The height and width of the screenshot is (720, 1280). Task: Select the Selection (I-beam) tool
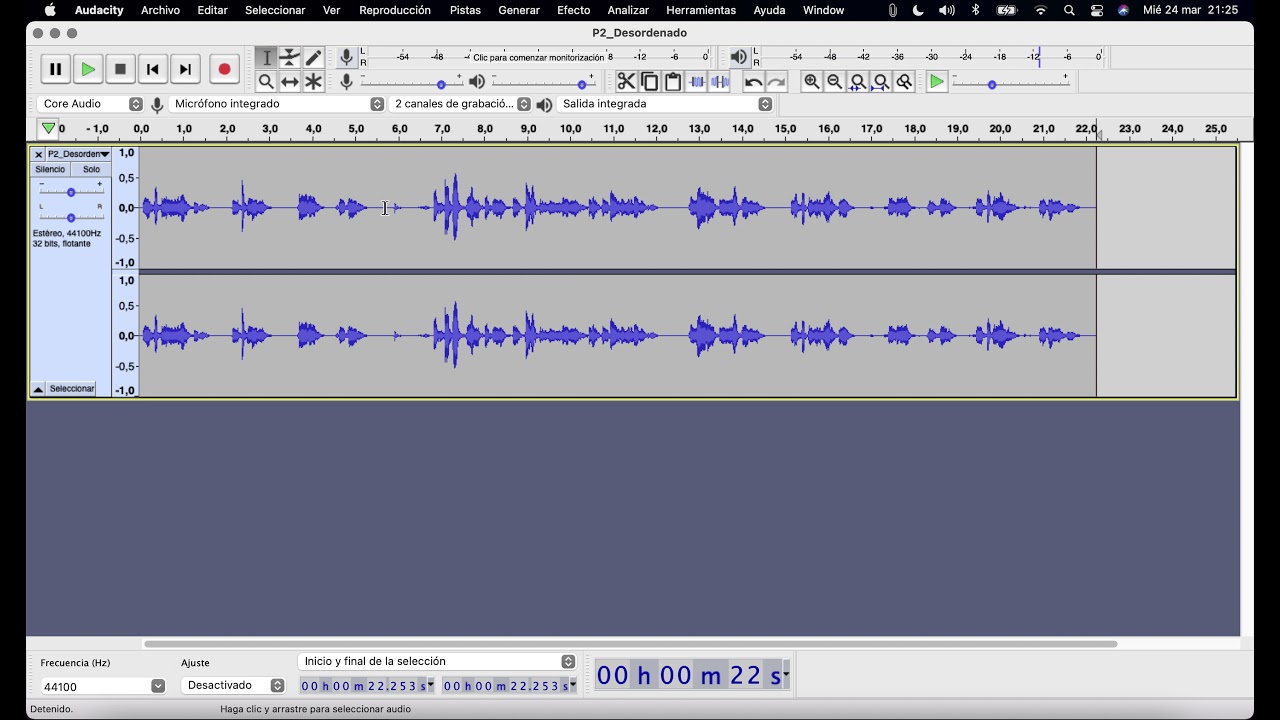click(266, 58)
